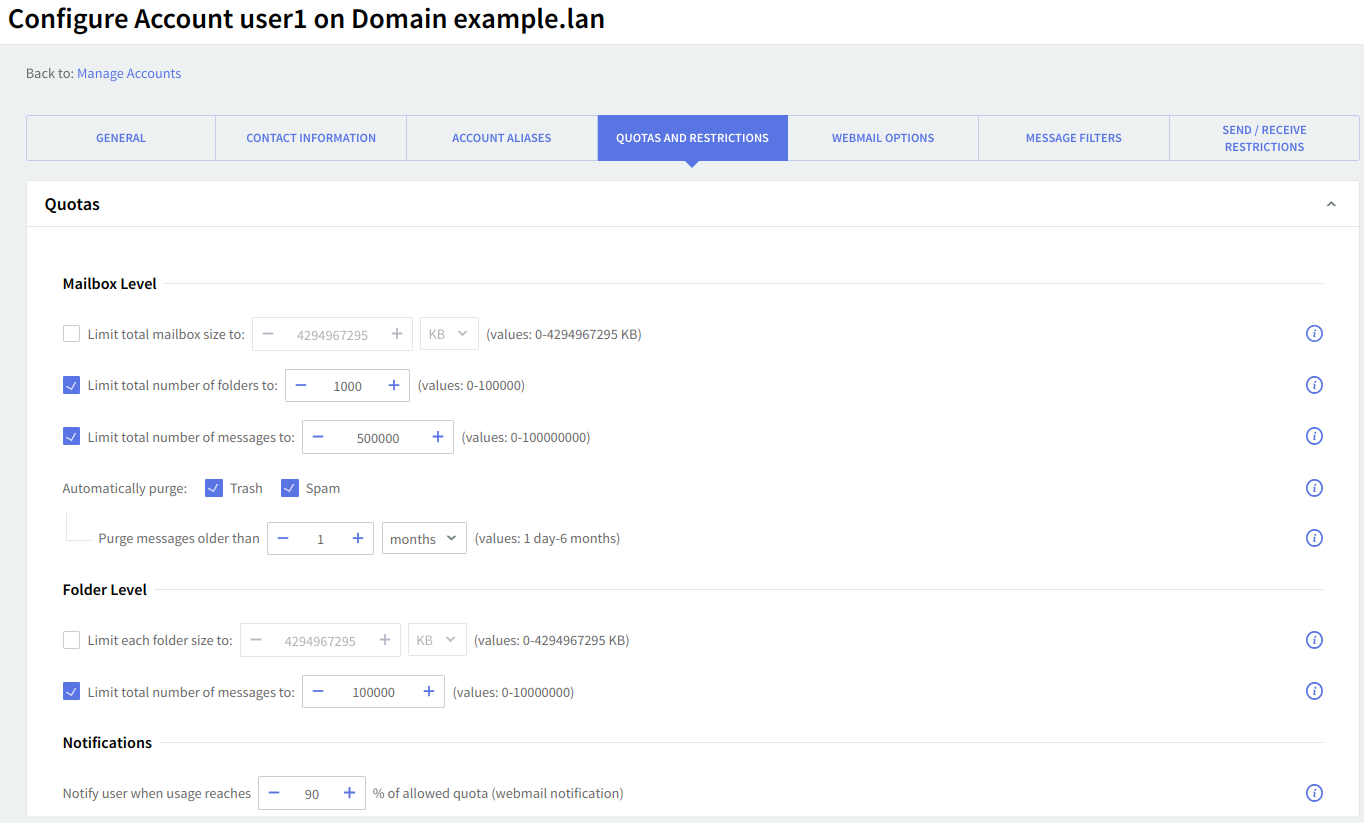This screenshot has height=823, width=1364.
Task: Switch to the Webmail Options tab
Action: (x=883, y=138)
